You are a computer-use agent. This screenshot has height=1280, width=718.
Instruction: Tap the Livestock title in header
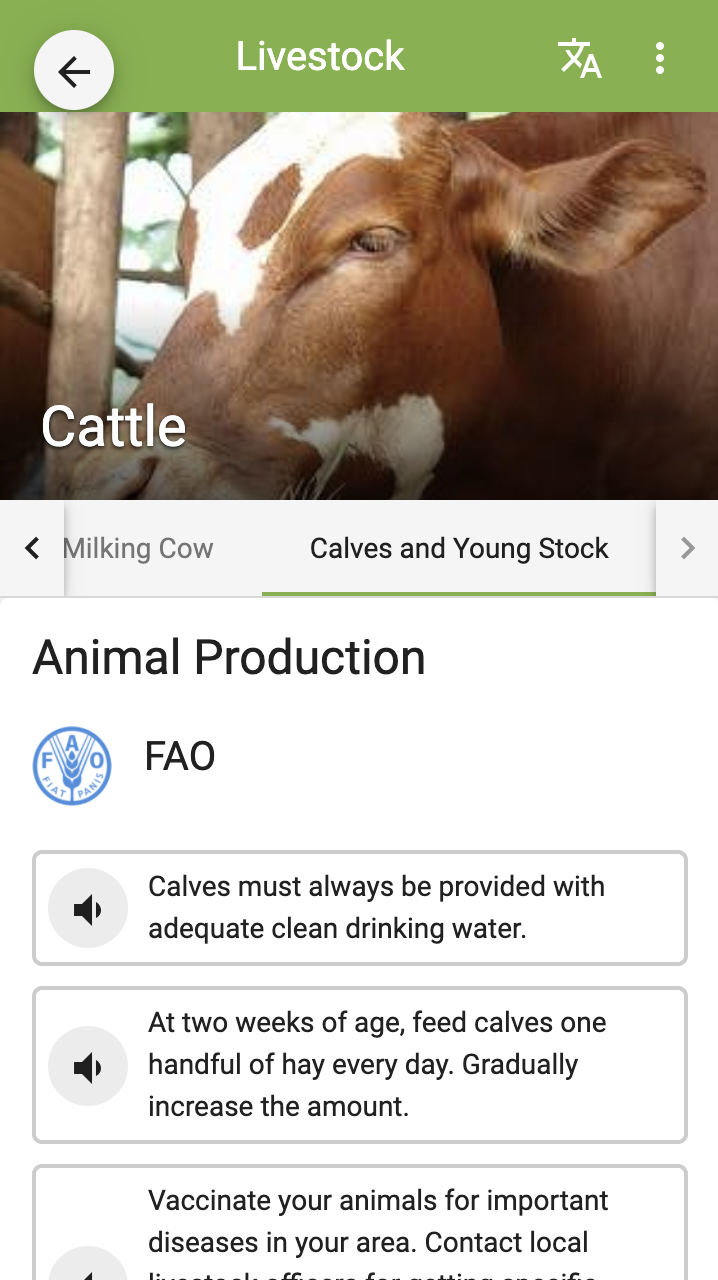(320, 56)
